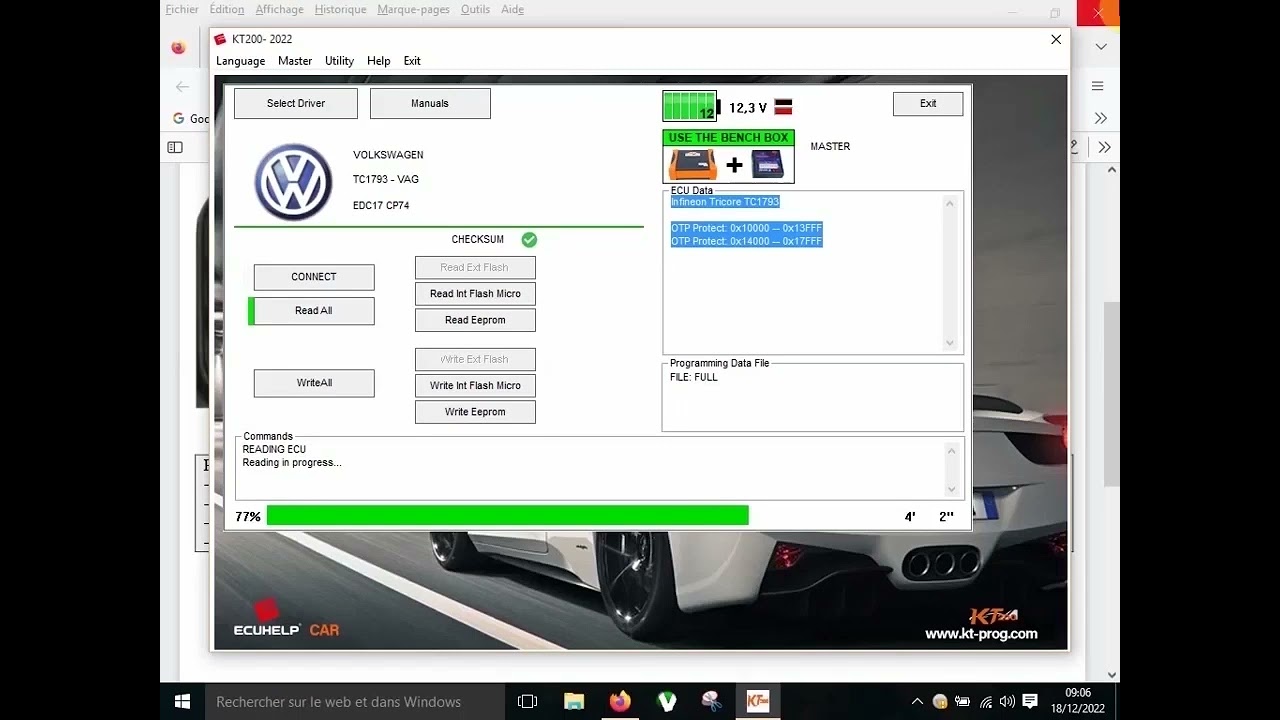Screen dimensions: 1280x720
Task: Click the orange bench box device image
Action: [693, 165]
